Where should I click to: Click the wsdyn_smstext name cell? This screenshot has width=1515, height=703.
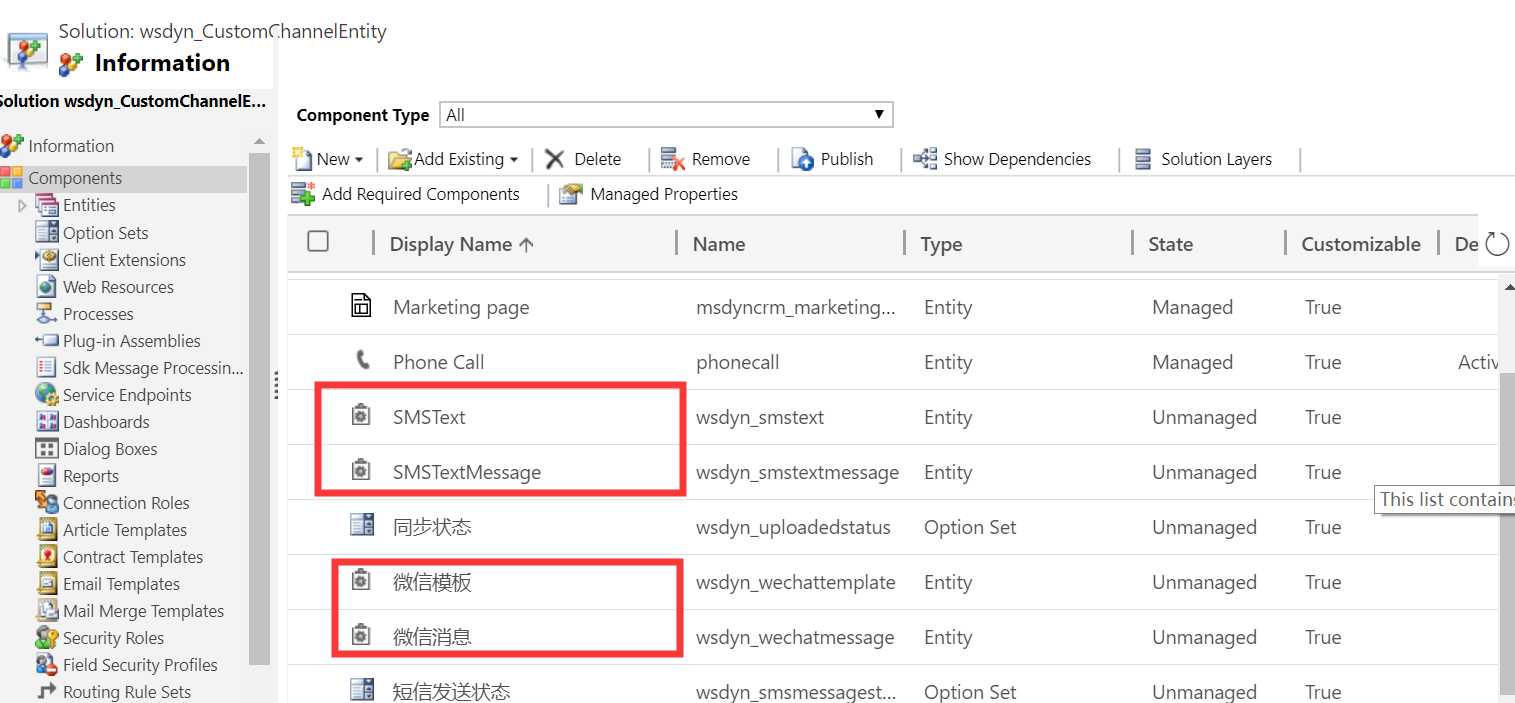click(760, 417)
